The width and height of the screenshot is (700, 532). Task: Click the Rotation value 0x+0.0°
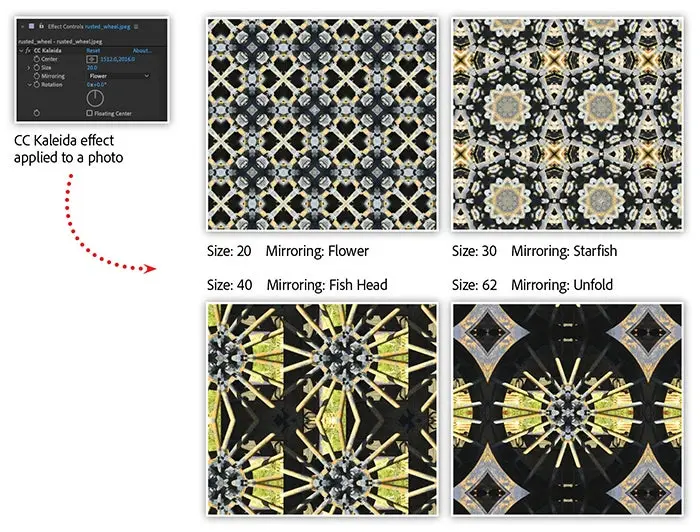coord(96,84)
